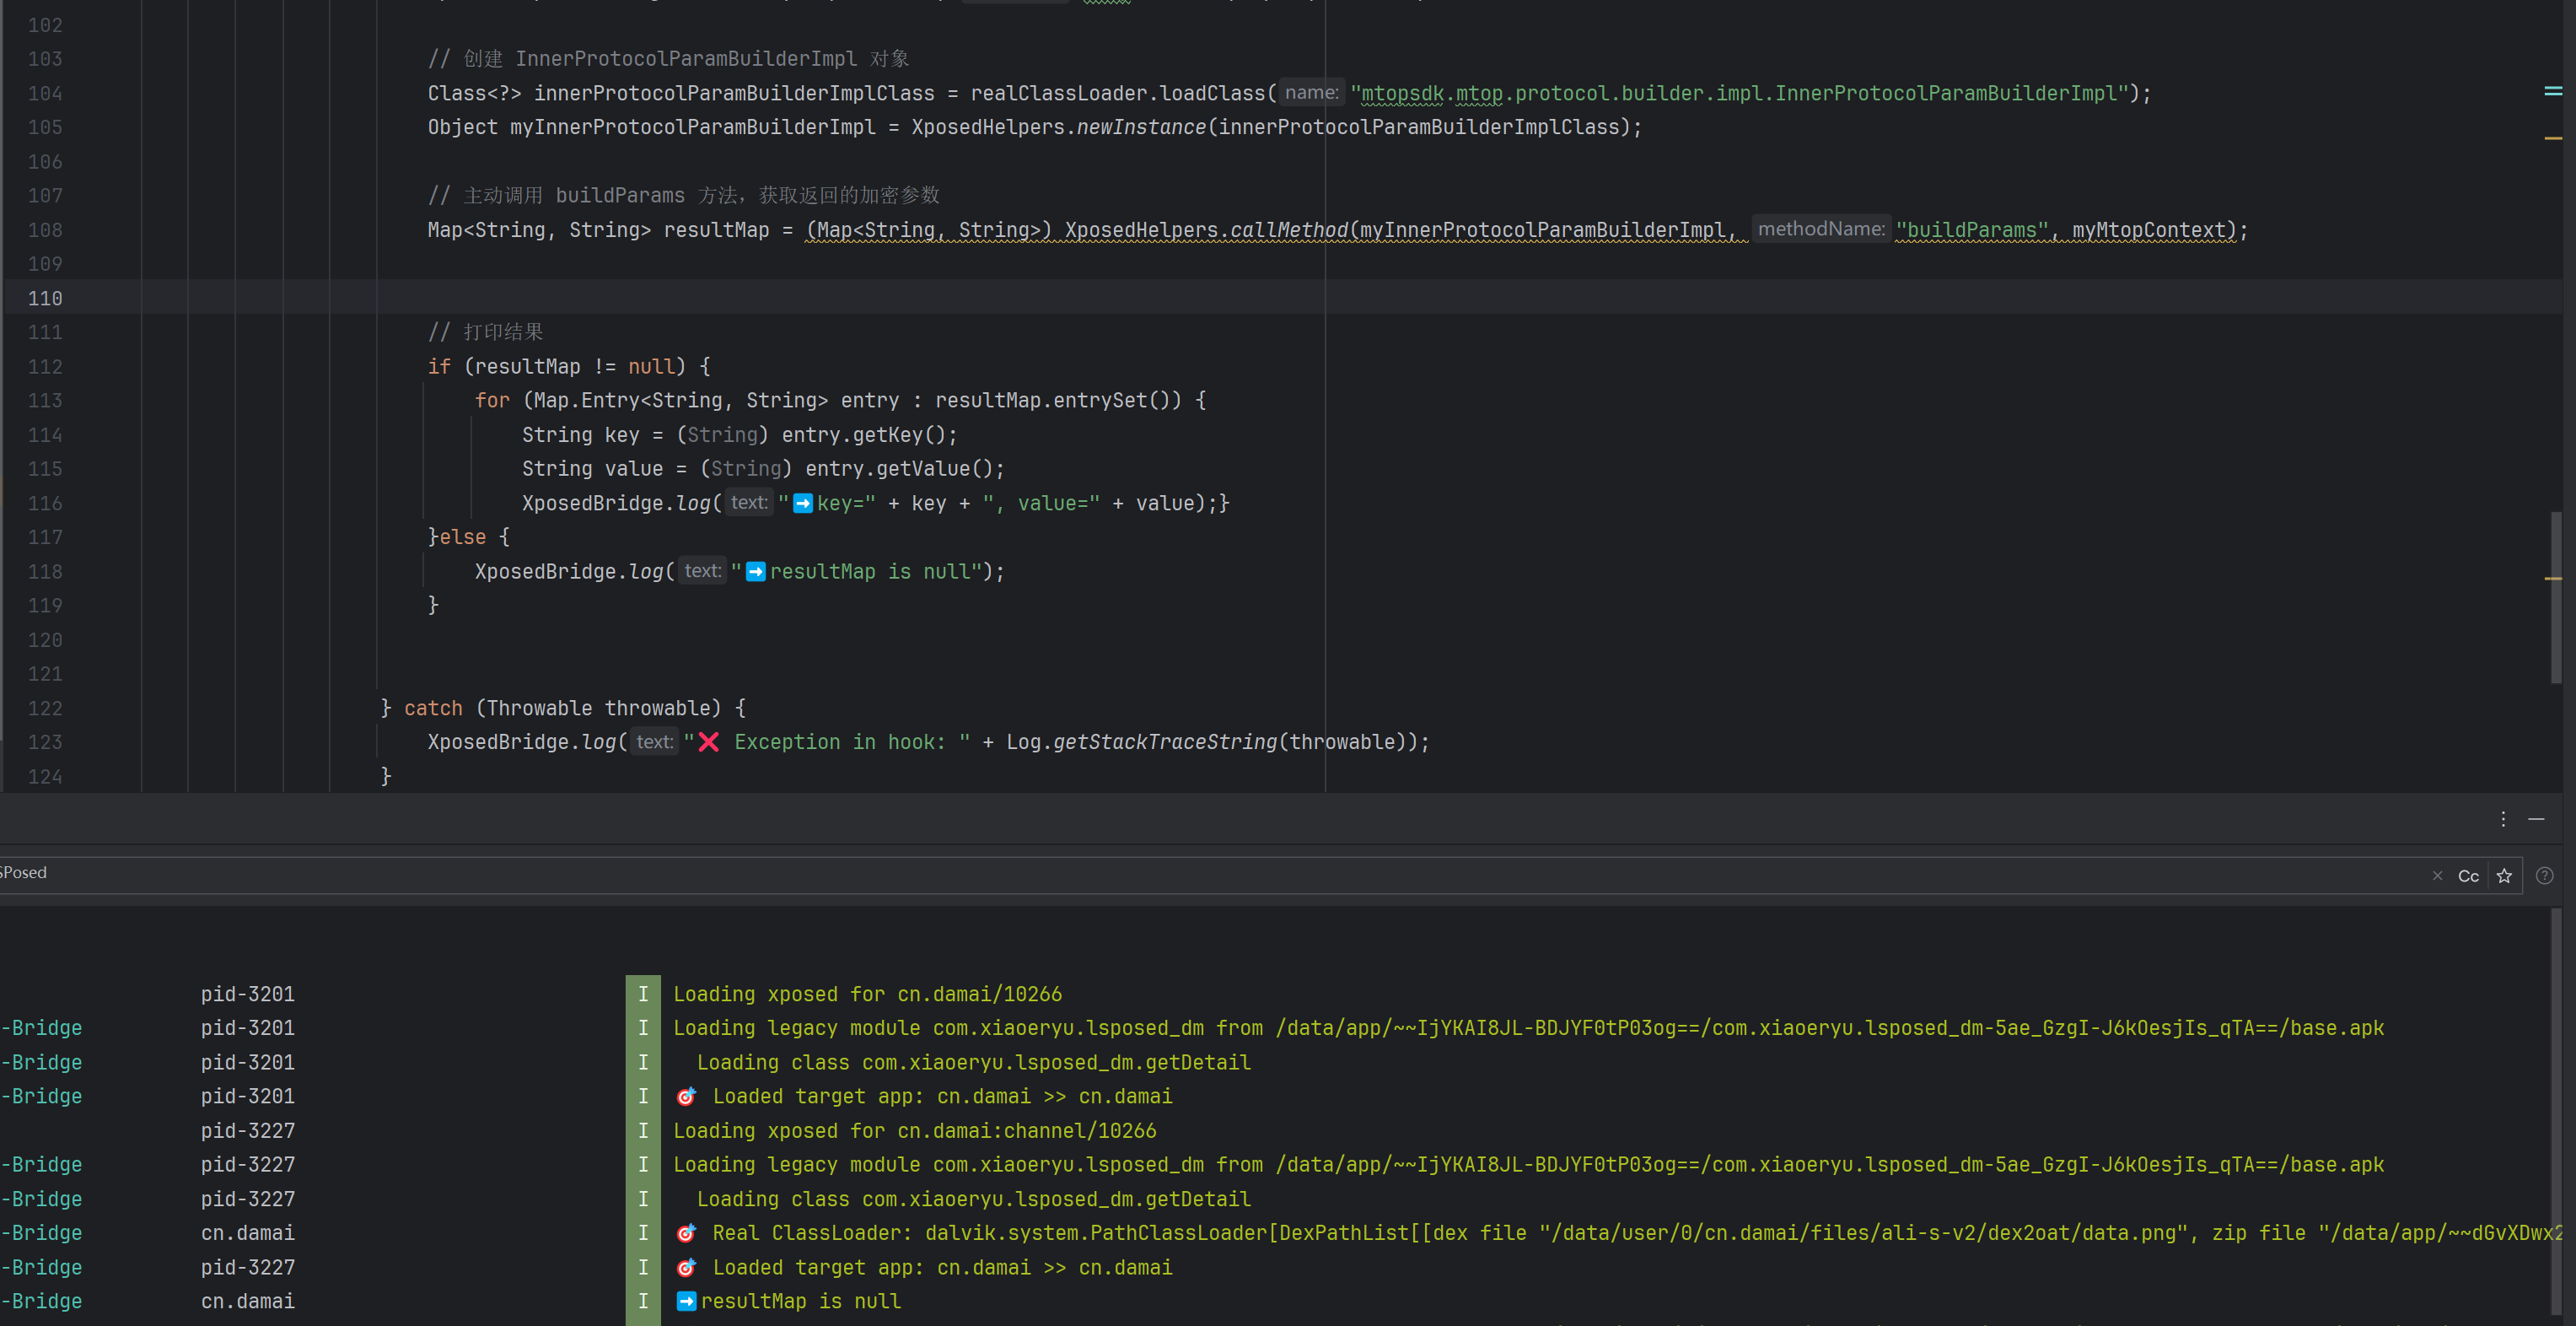Click 'entry.getKey()' on line 114

[864, 435]
